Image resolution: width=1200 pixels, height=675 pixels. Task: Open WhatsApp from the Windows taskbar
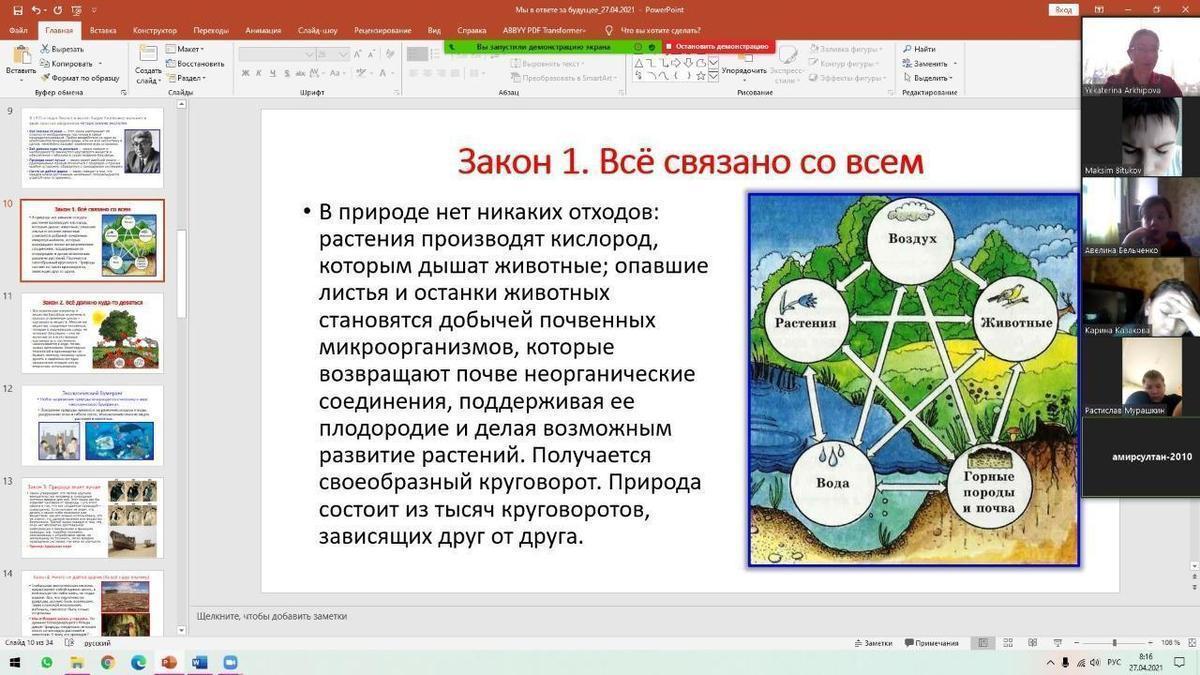pos(46,663)
